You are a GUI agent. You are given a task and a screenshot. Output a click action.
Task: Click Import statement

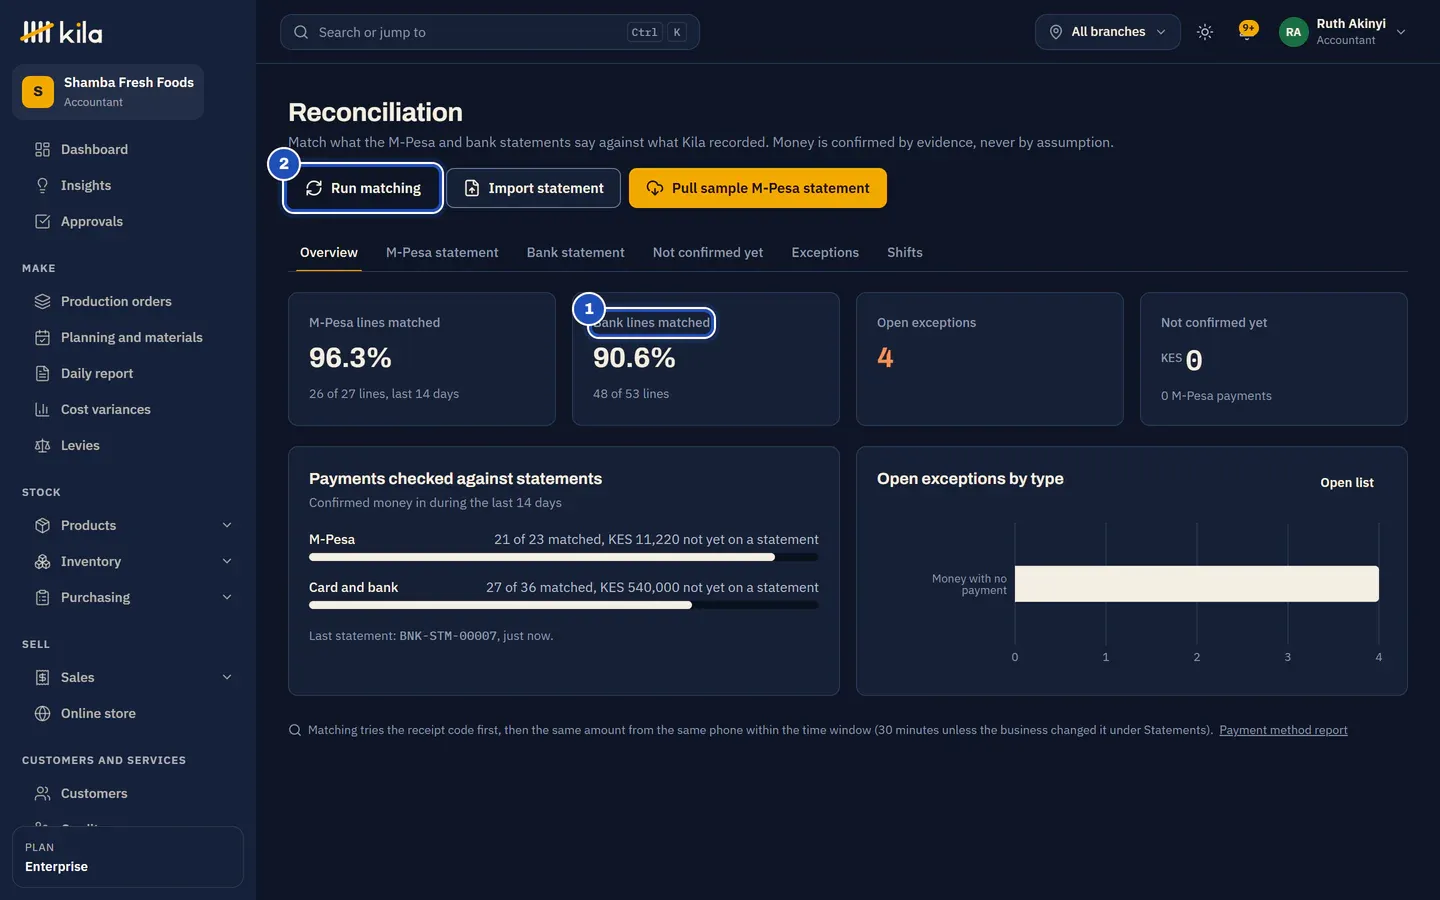point(533,188)
